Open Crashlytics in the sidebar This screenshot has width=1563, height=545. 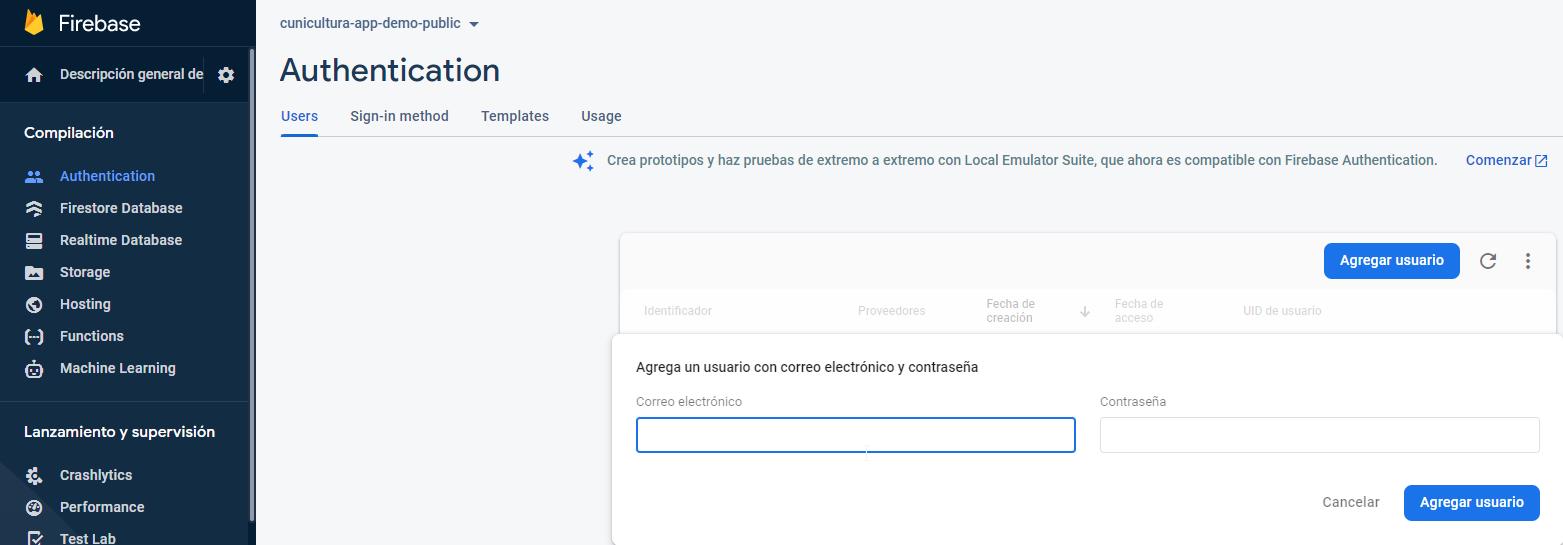pos(96,475)
